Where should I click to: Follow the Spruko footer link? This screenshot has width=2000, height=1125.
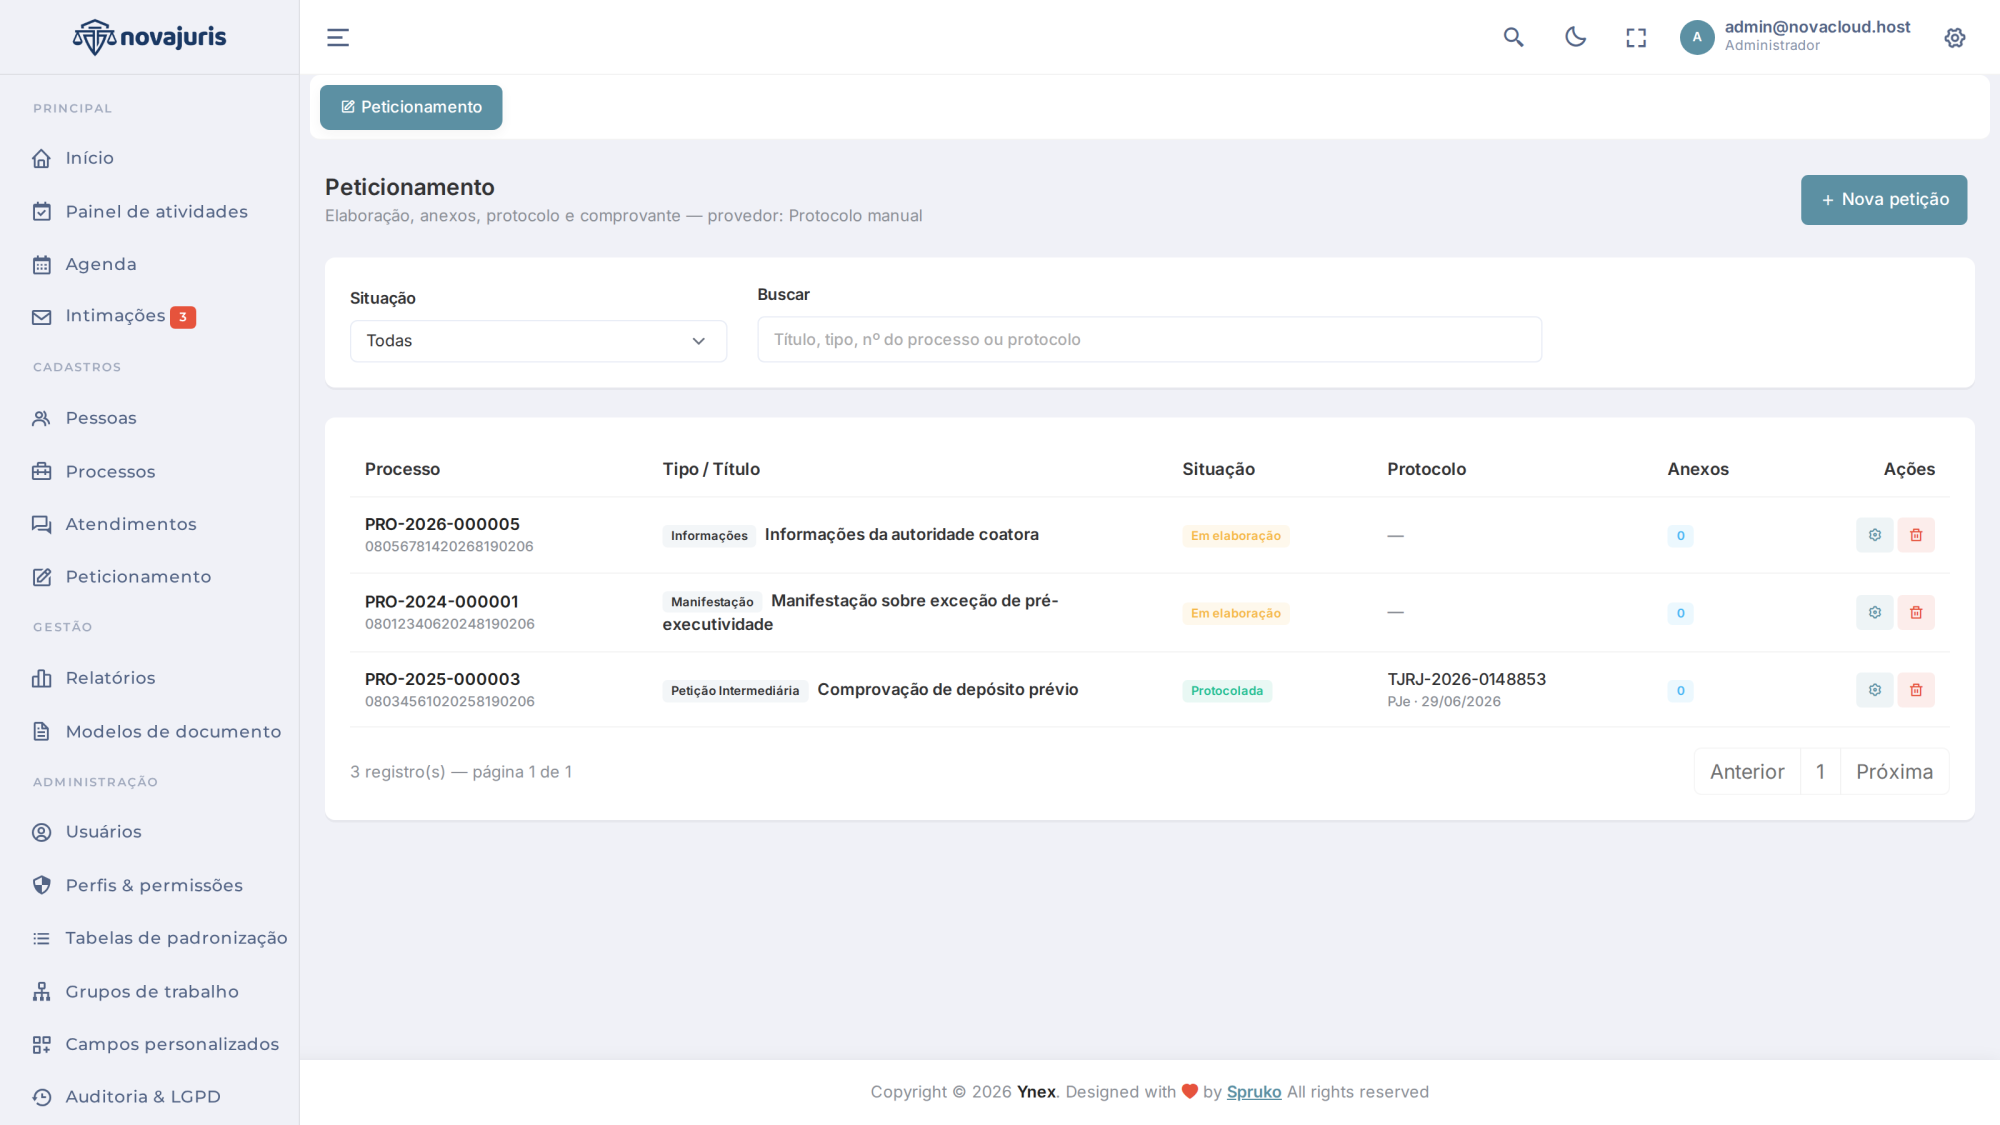tap(1254, 1092)
